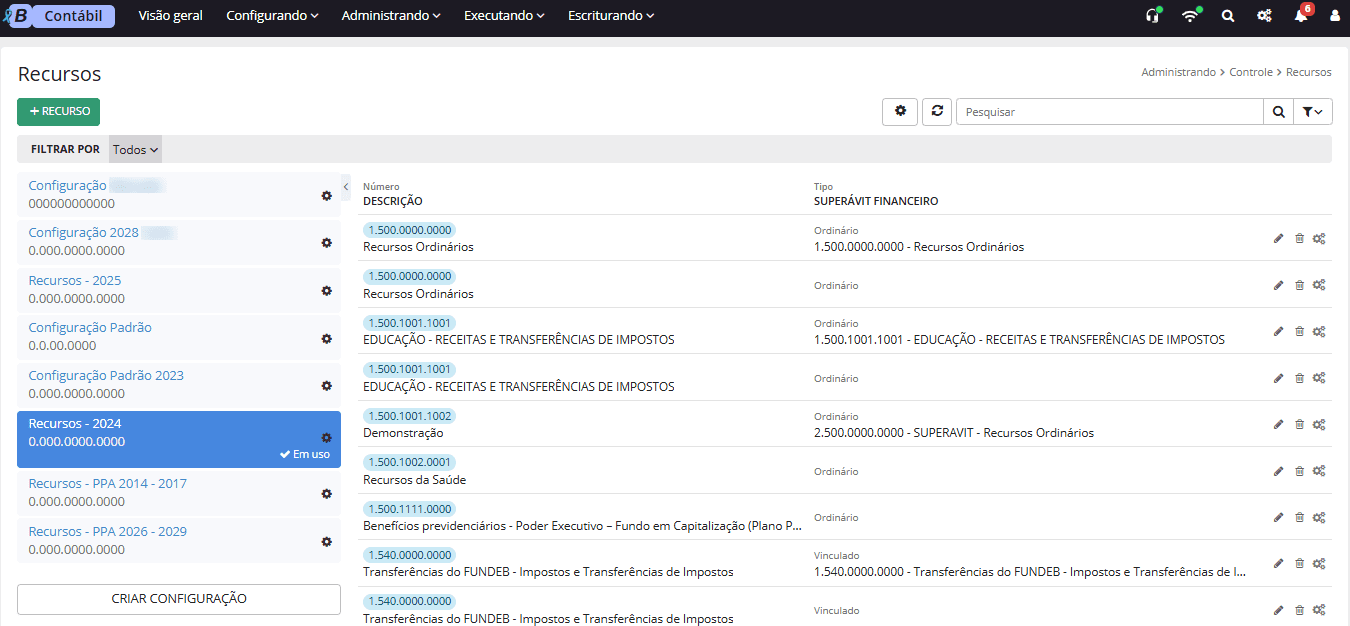Open the notifications bell icon
The height and width of the screenshot is (626, 1350).
point(1300,16)
